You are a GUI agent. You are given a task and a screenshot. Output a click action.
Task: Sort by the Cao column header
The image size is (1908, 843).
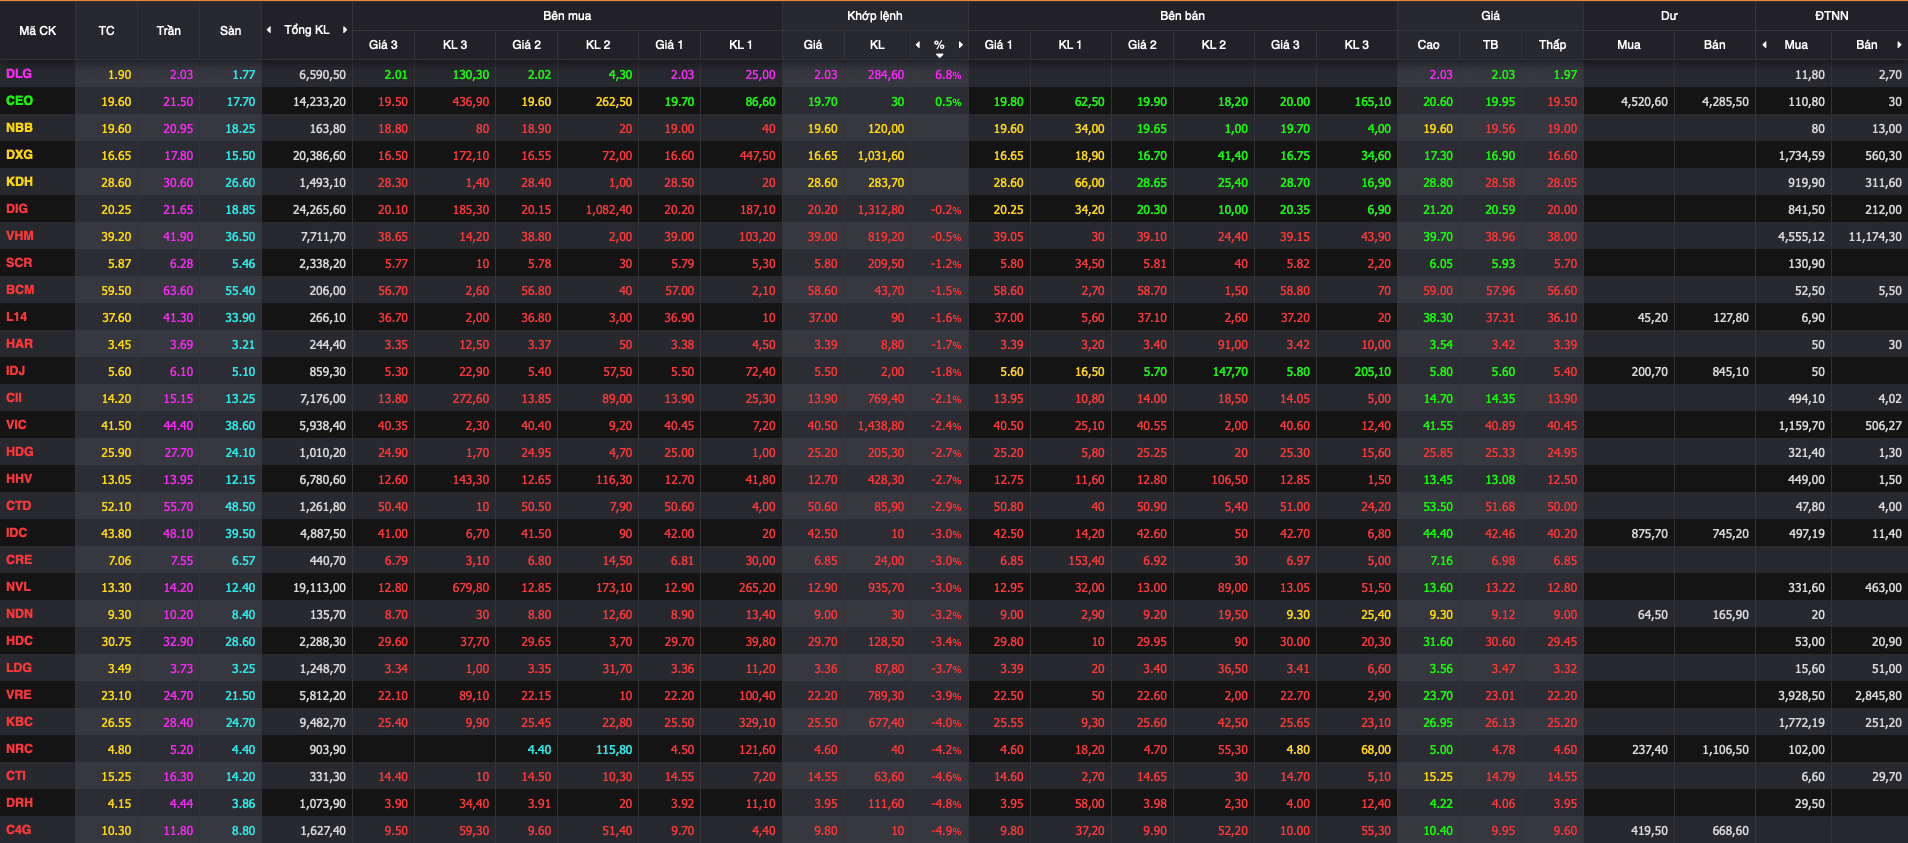point(1428,45)
